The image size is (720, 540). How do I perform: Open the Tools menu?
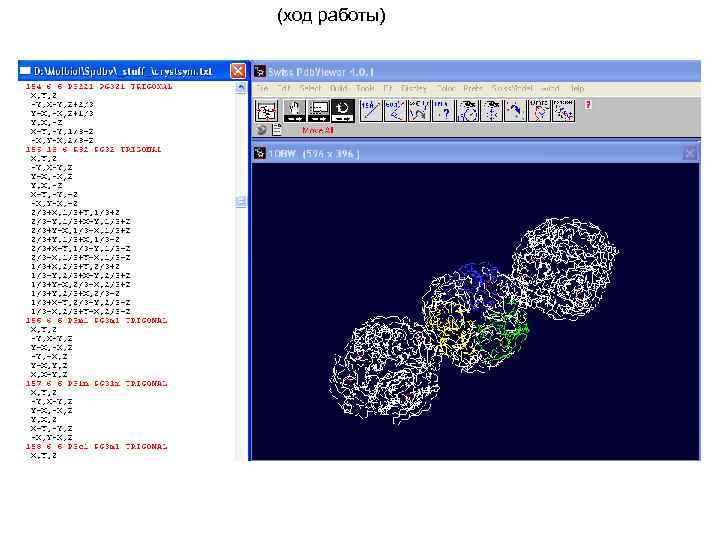tap(365, 88)
